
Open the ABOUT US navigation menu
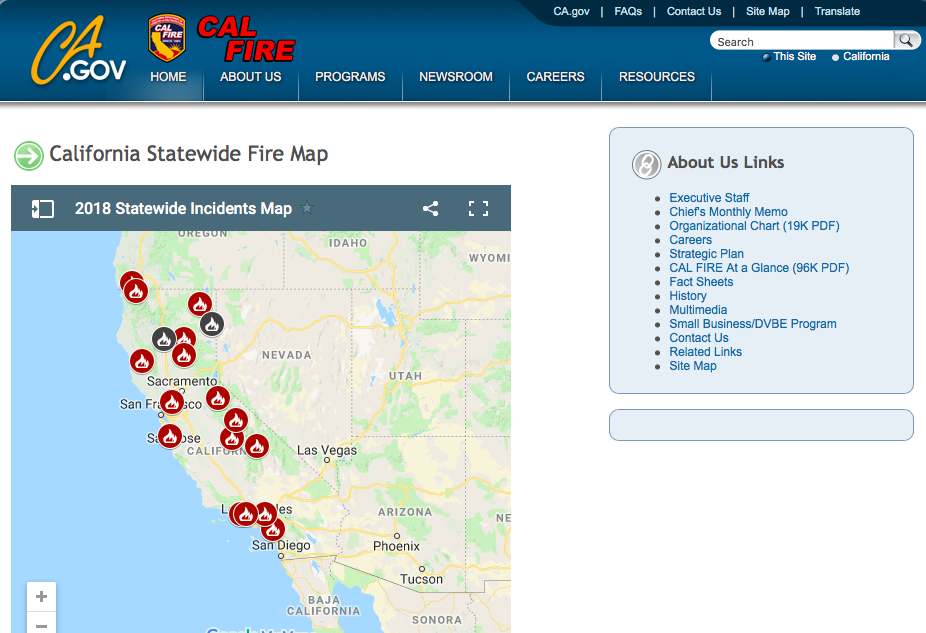(x=250, y=77)
